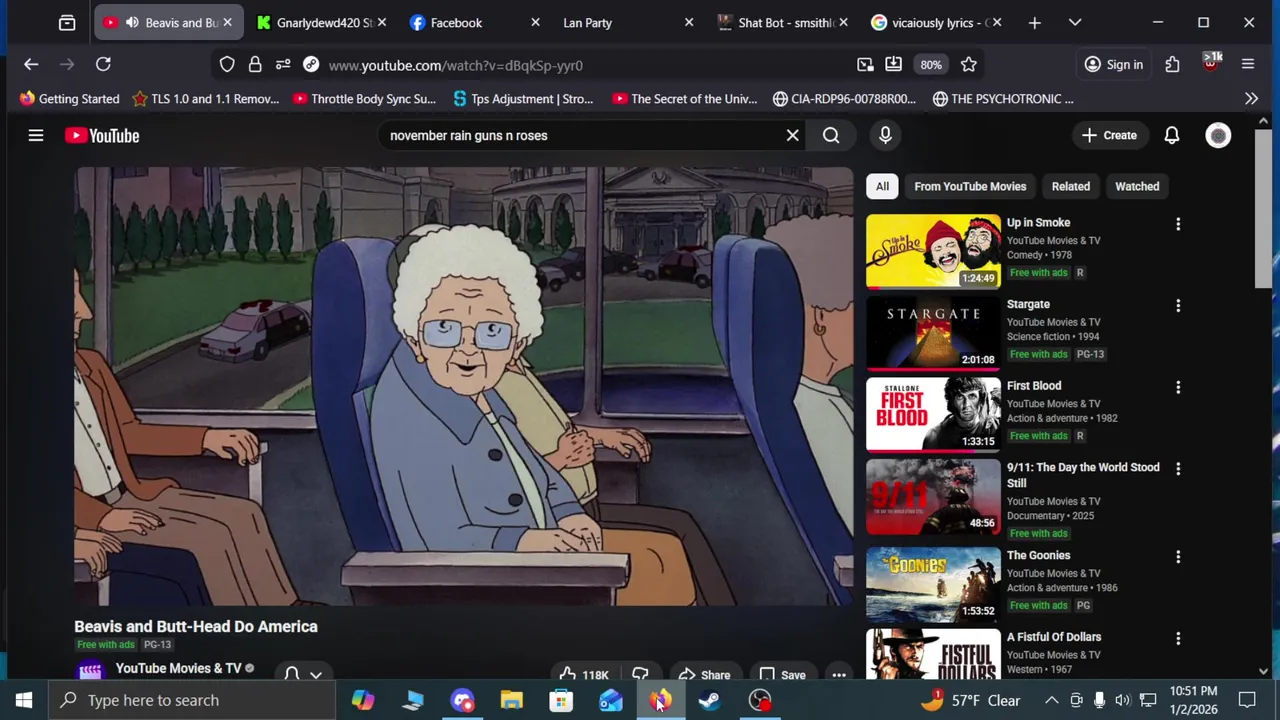1280x720 pixels.
Task: Clear the YouTube search box text
Action: click(792, 135)
